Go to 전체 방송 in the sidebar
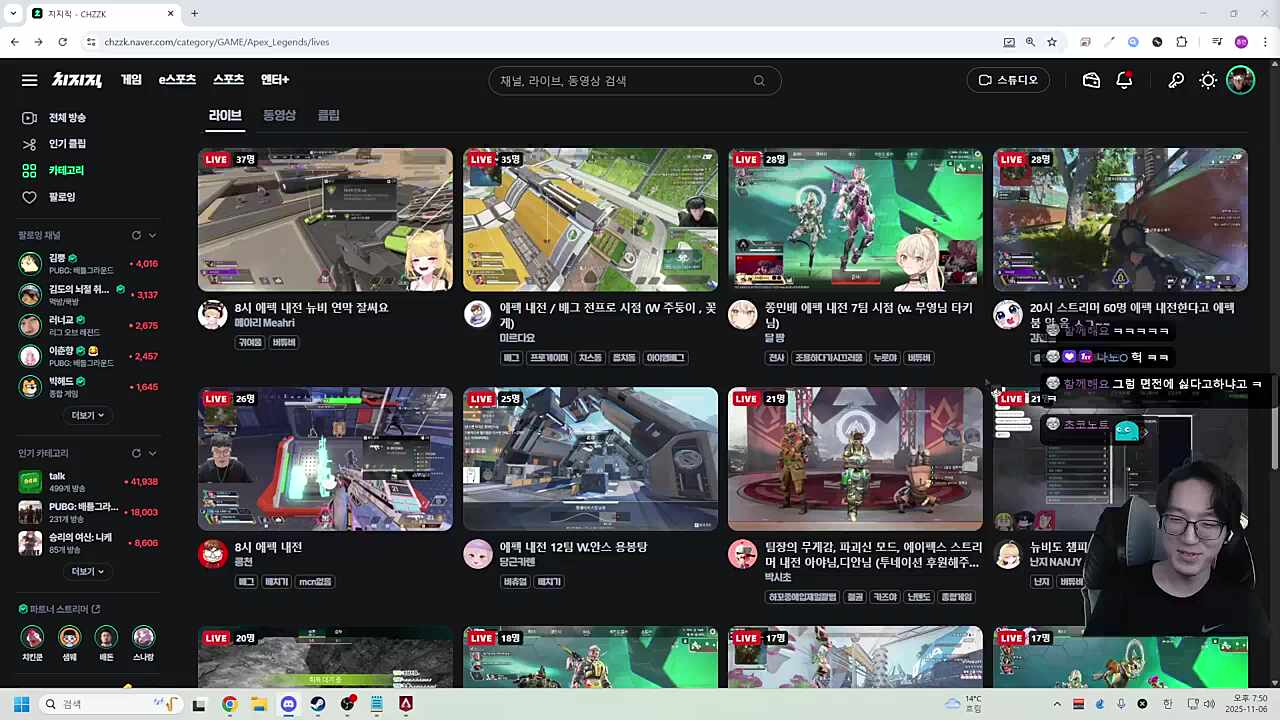The height and width of the screenshot is (720, 1280). coord(67,118)
